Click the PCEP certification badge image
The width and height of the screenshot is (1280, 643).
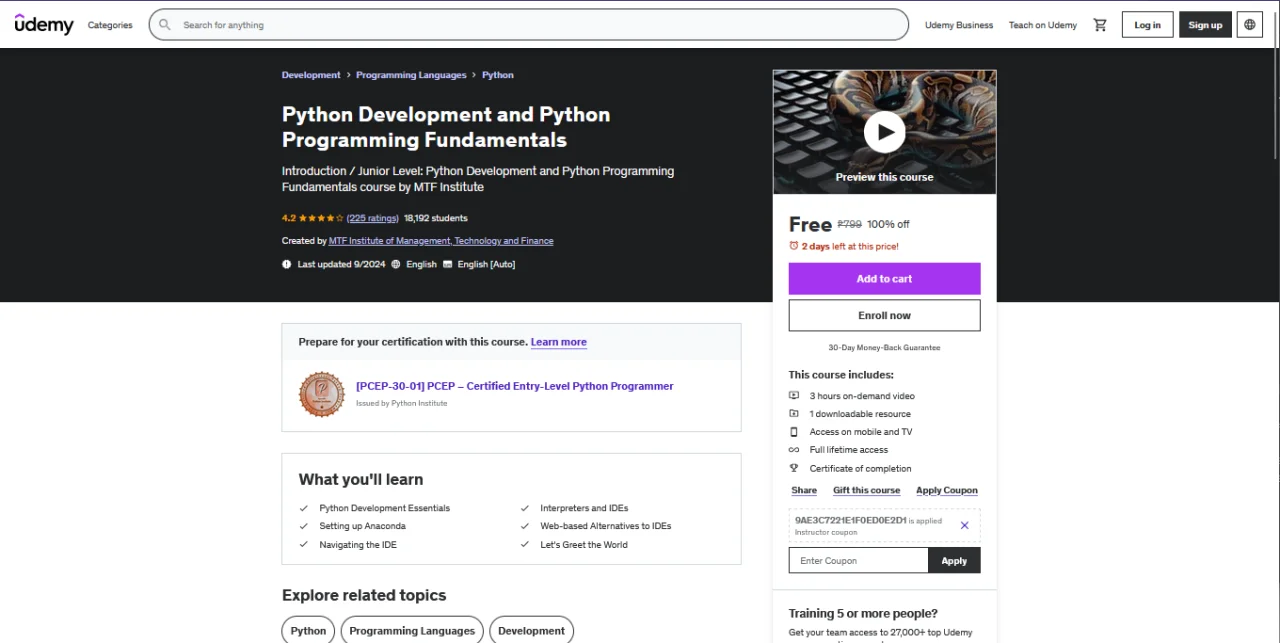tap(322, 394)
